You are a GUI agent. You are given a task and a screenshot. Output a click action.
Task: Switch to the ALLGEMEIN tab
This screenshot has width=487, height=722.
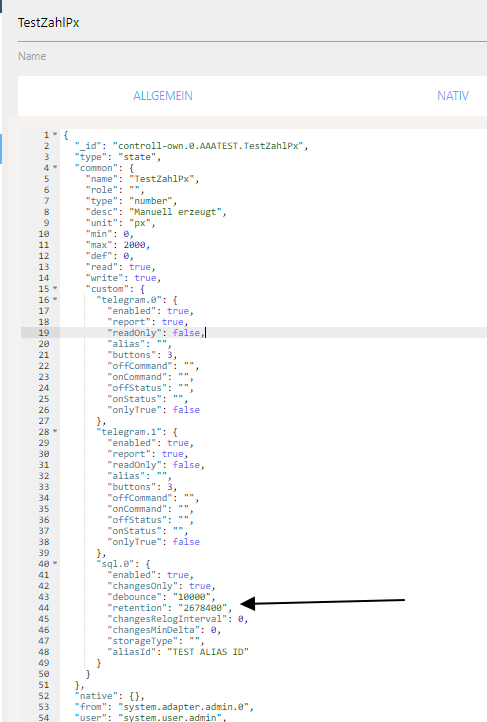pos(162,96)
